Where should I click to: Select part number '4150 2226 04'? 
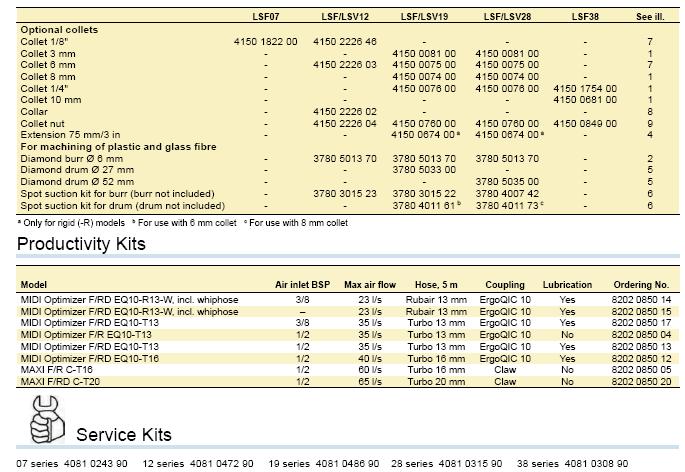point(345,124)
